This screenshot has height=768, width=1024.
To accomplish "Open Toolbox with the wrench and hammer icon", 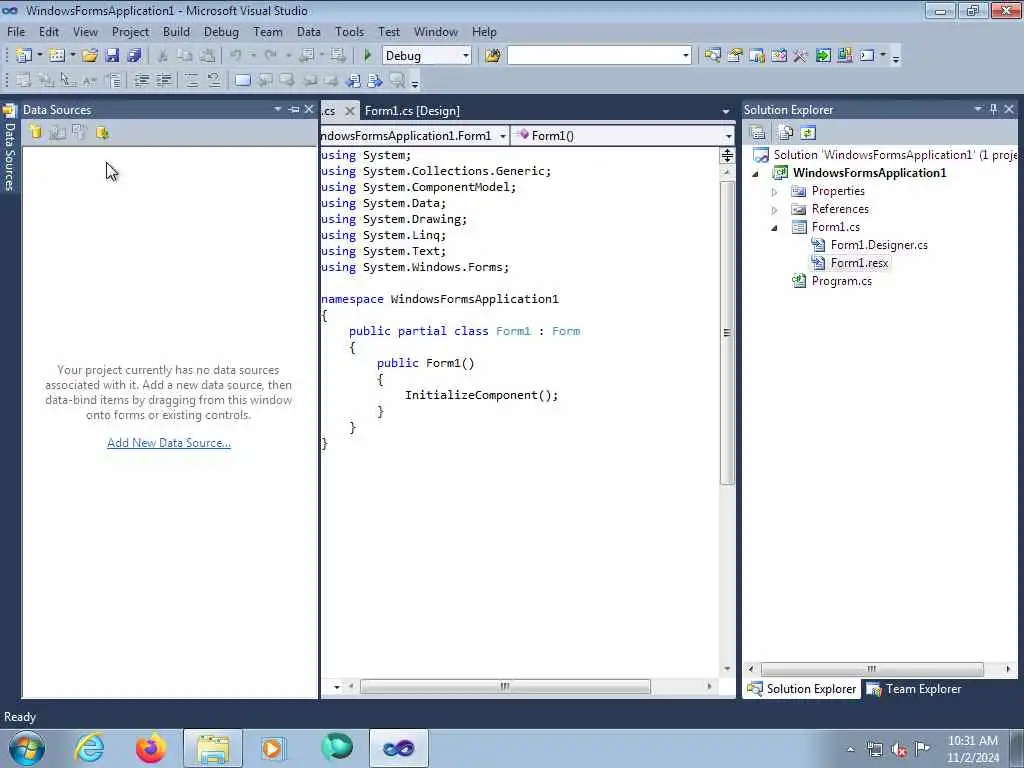I will point(800,56).
